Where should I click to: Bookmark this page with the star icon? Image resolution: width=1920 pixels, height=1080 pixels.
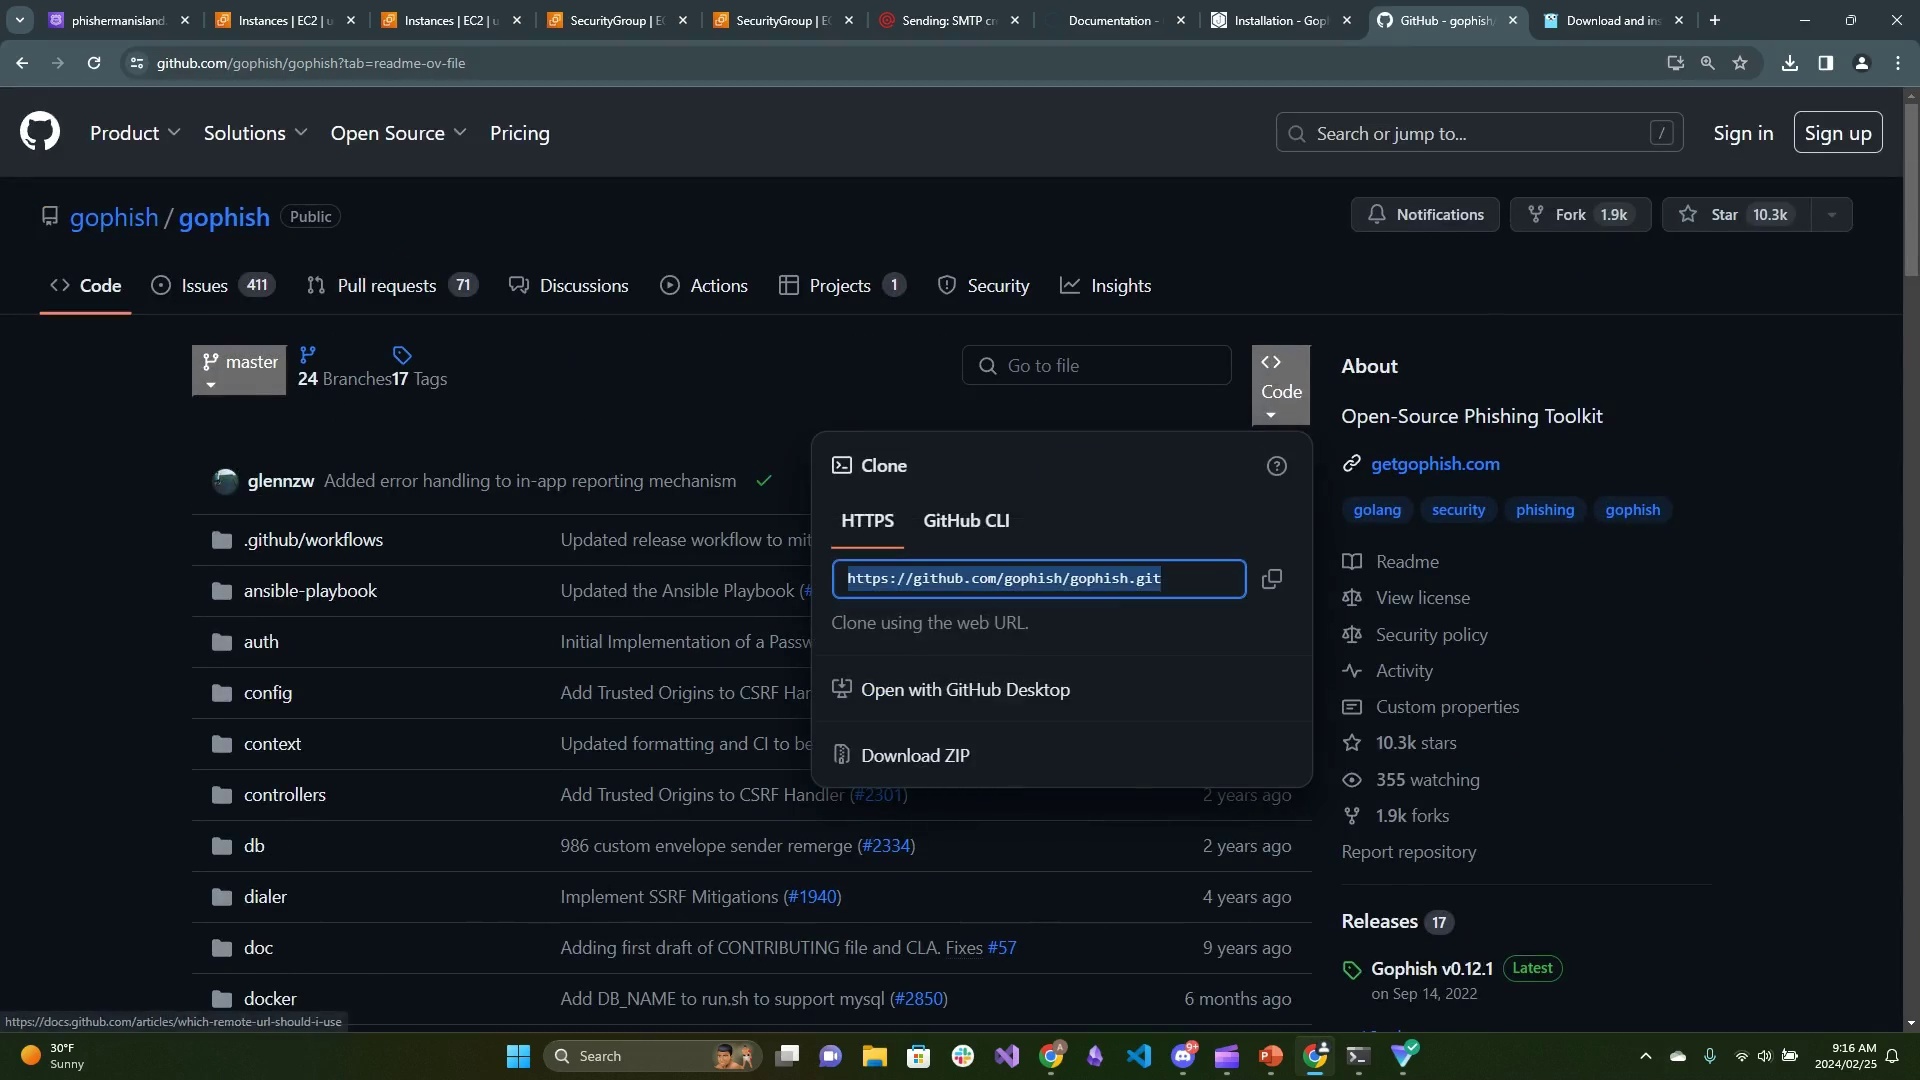coord(1740,63)
